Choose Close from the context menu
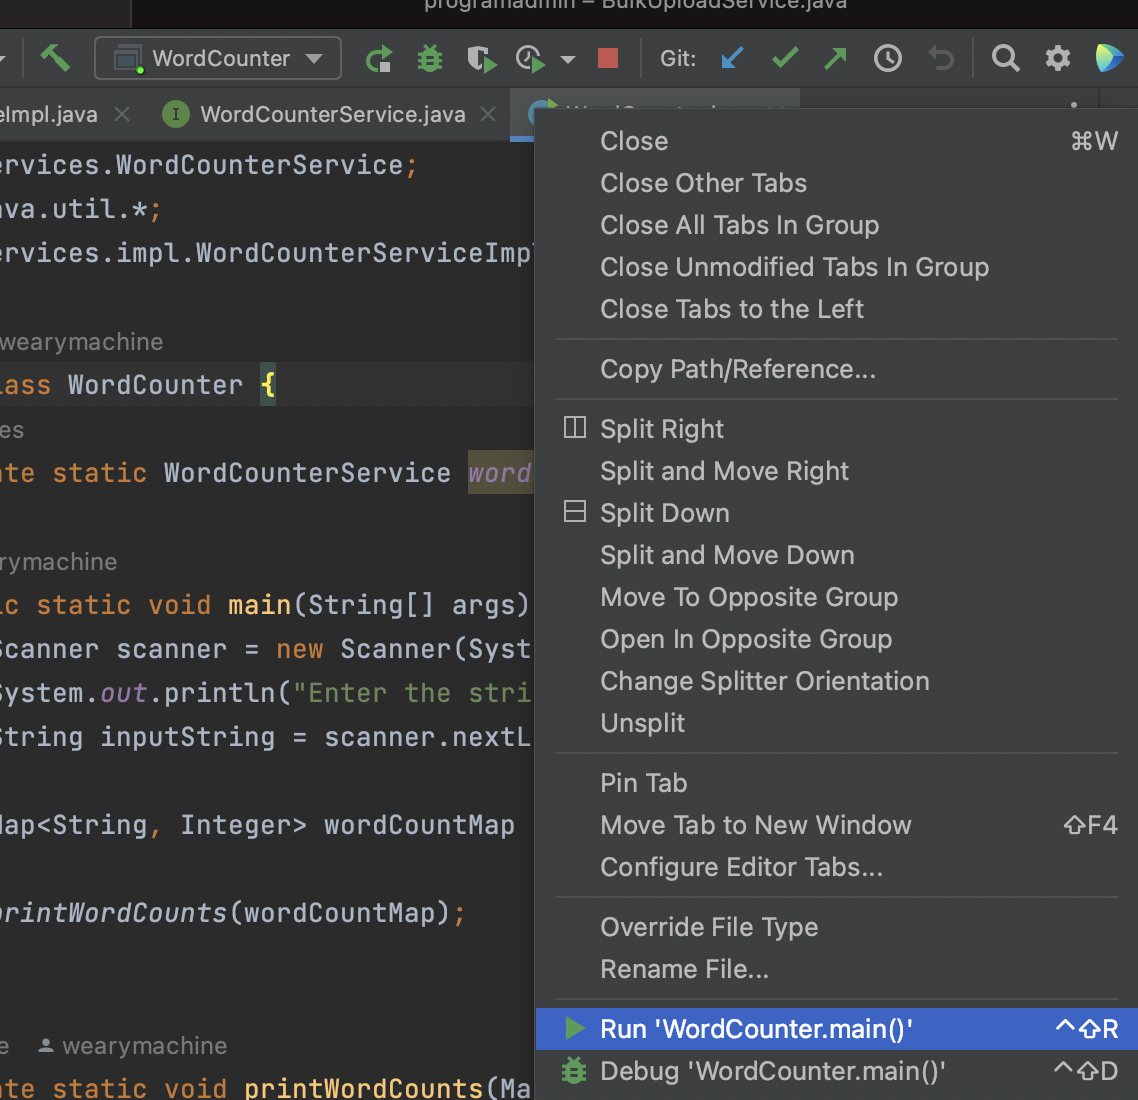 tap(837, 141)
